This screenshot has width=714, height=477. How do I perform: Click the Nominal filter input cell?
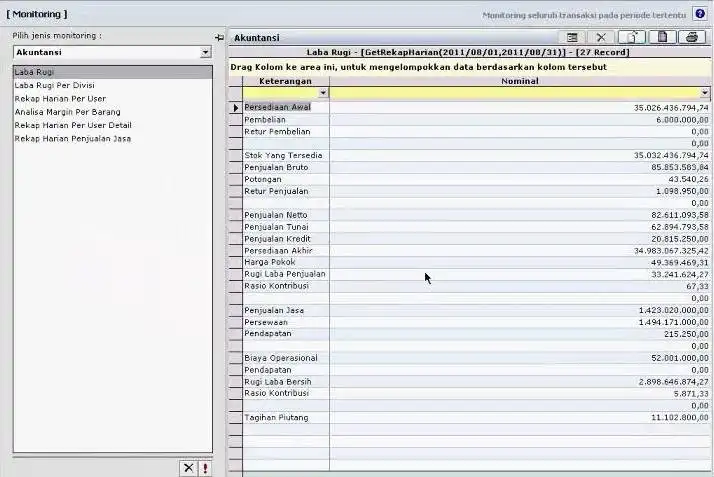[515, 93]
